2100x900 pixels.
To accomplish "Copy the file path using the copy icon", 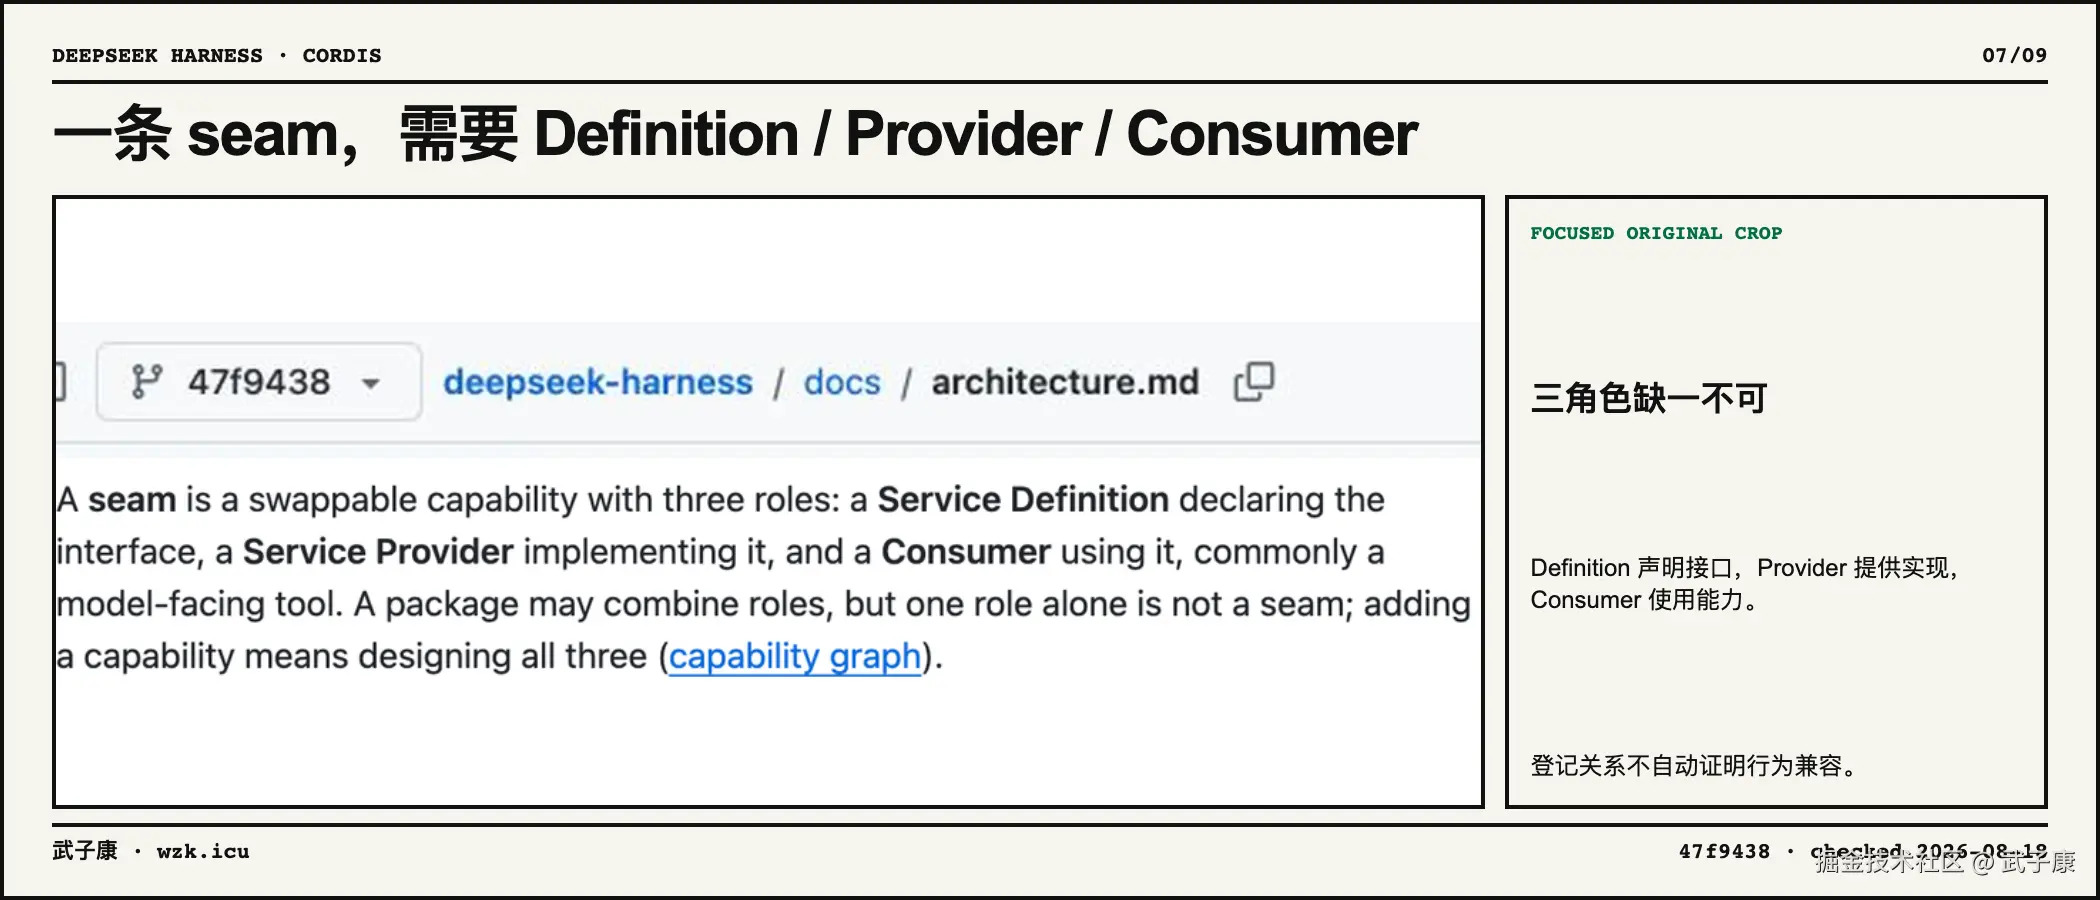I will pos(1254,382).
